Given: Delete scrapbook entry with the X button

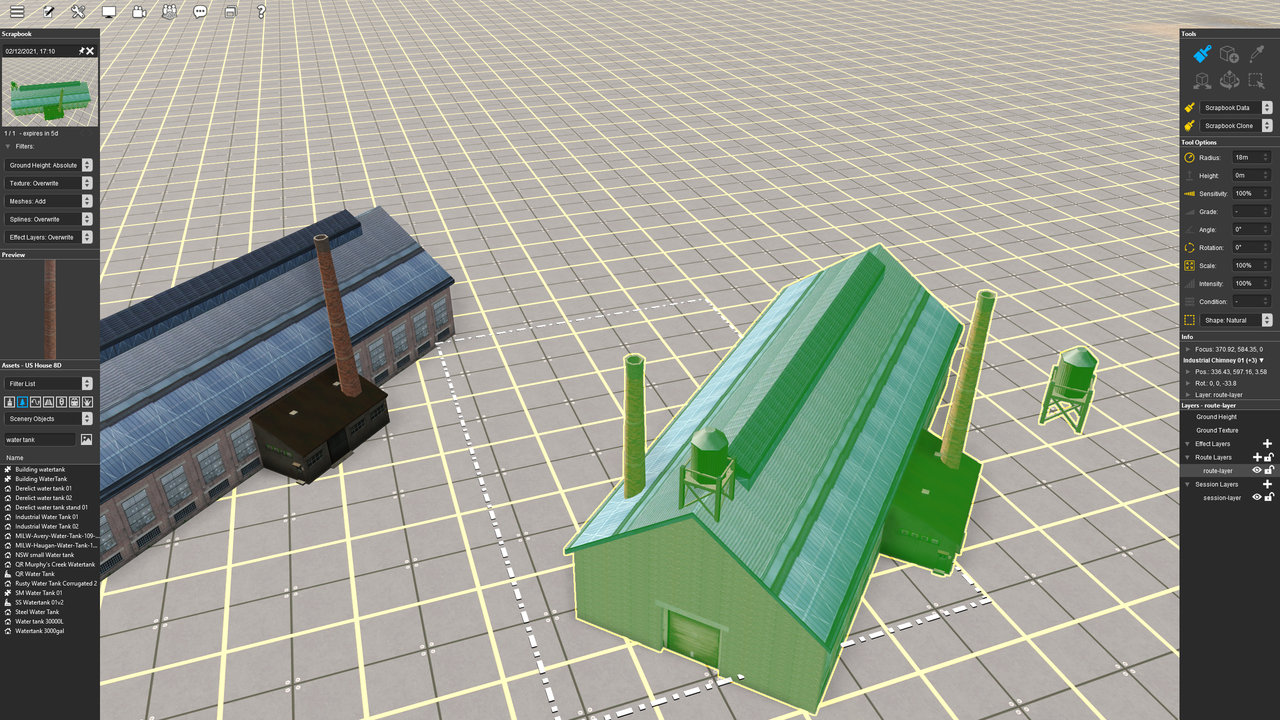Looking at the screenshot, I should pyautogui.click(x=90, y=51).
